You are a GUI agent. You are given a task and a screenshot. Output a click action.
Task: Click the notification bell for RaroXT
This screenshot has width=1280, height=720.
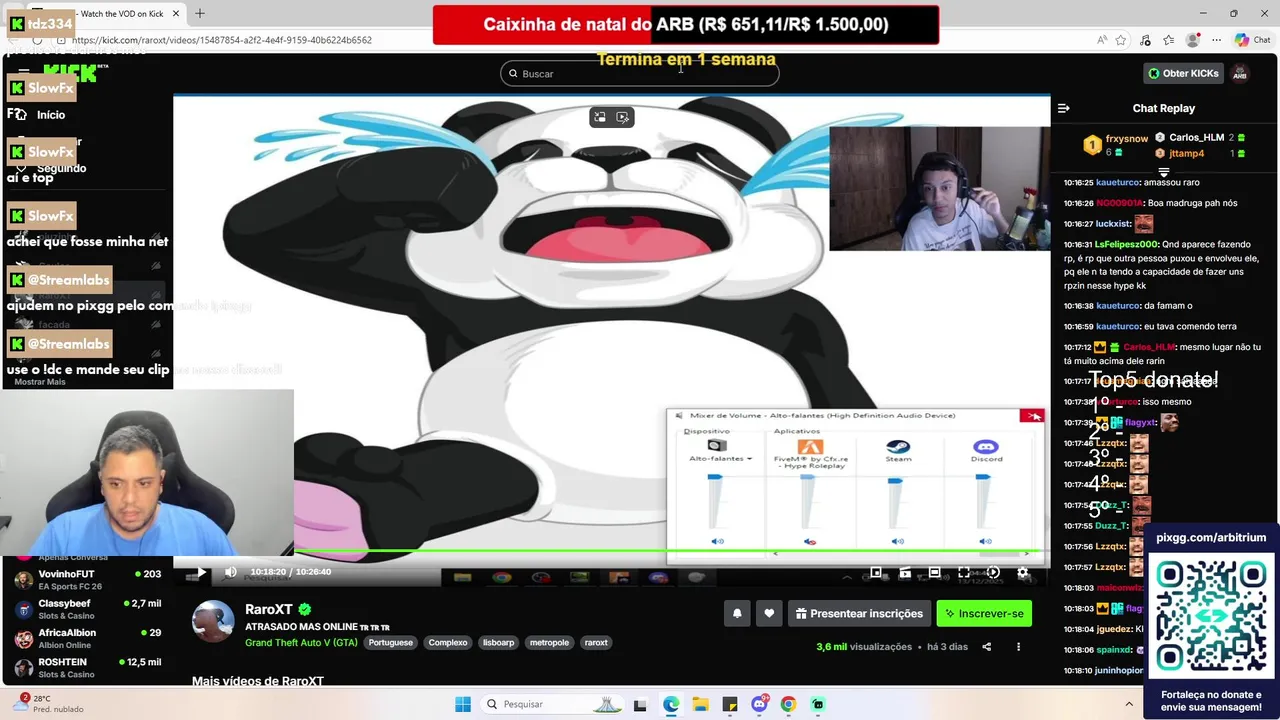[737, 613]
